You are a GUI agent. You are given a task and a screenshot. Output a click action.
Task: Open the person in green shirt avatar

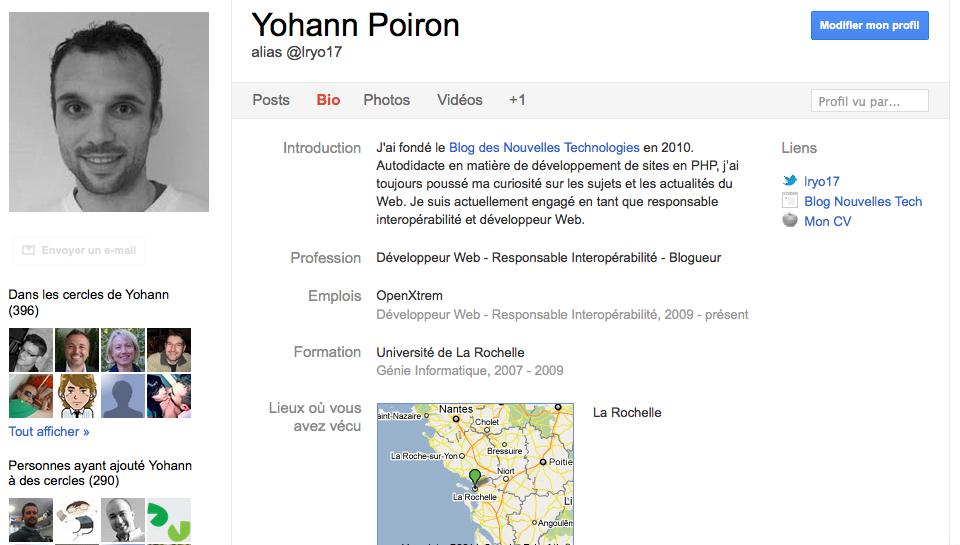coord(31,396)
